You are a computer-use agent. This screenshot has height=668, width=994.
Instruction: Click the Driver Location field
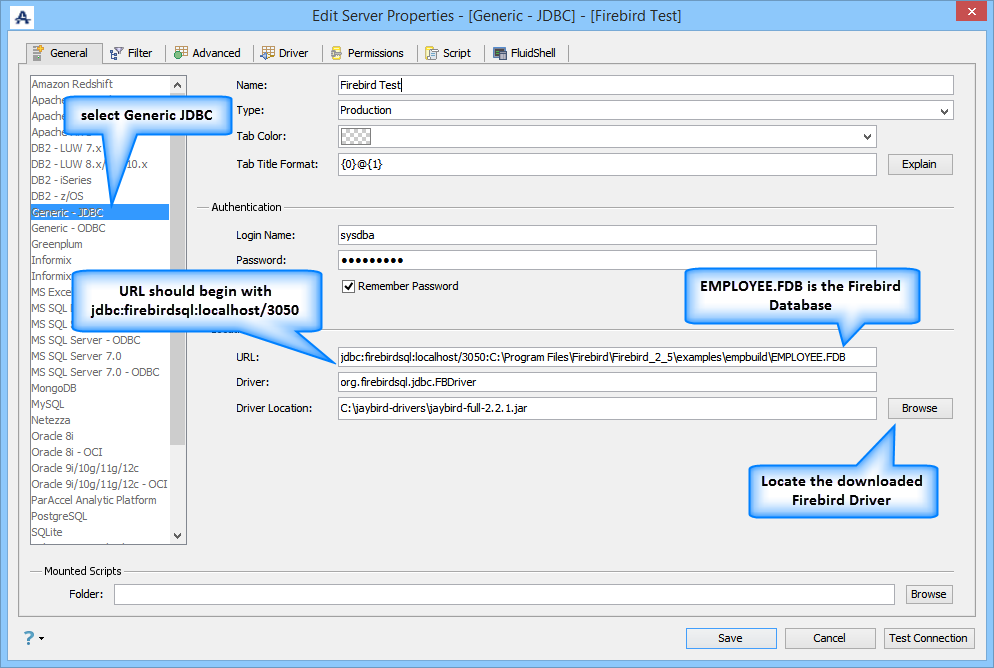point(607,408)
